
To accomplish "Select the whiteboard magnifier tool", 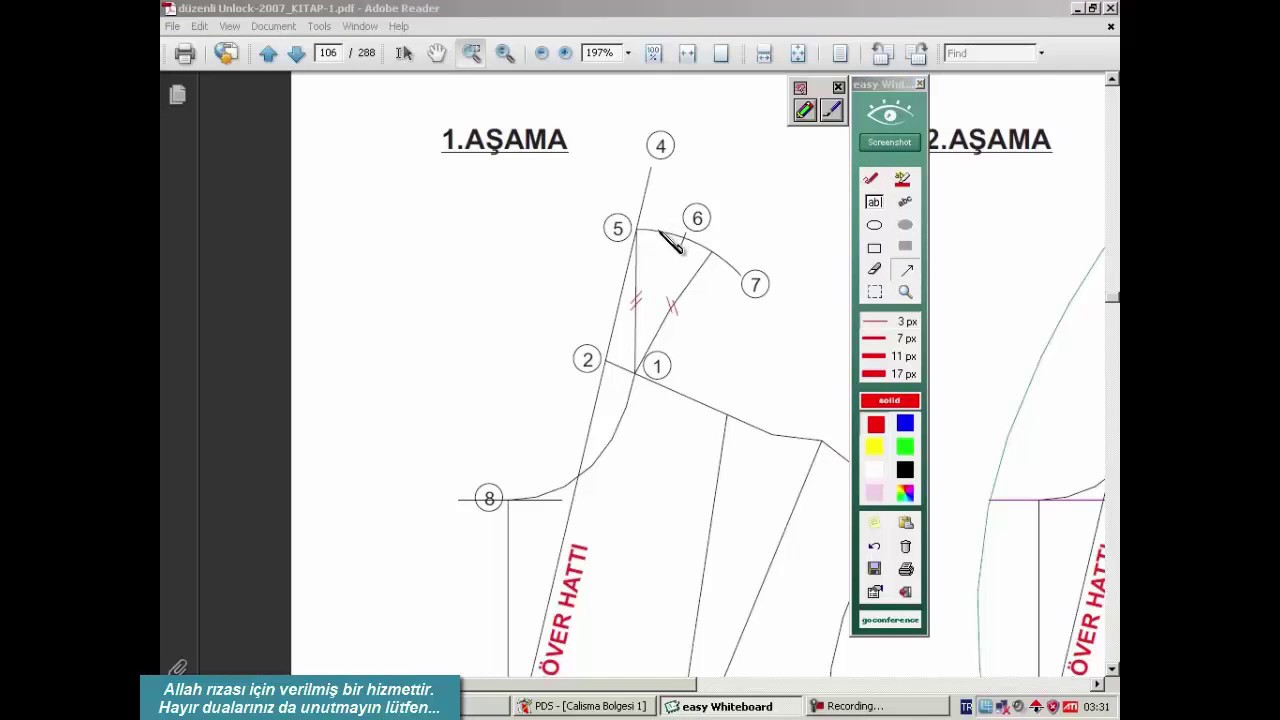I will point(905,292).
